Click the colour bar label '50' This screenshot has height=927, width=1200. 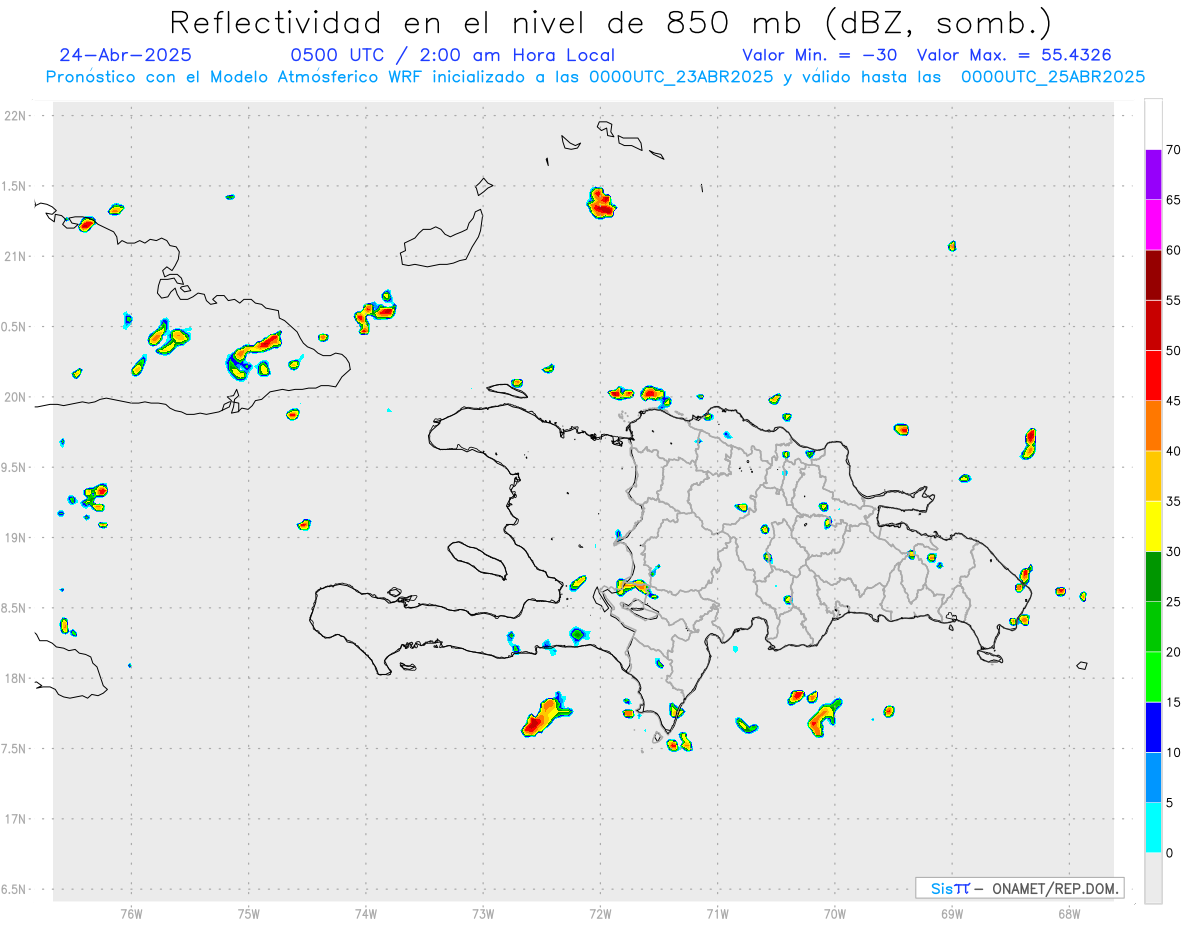click(x=1175, y=351)
